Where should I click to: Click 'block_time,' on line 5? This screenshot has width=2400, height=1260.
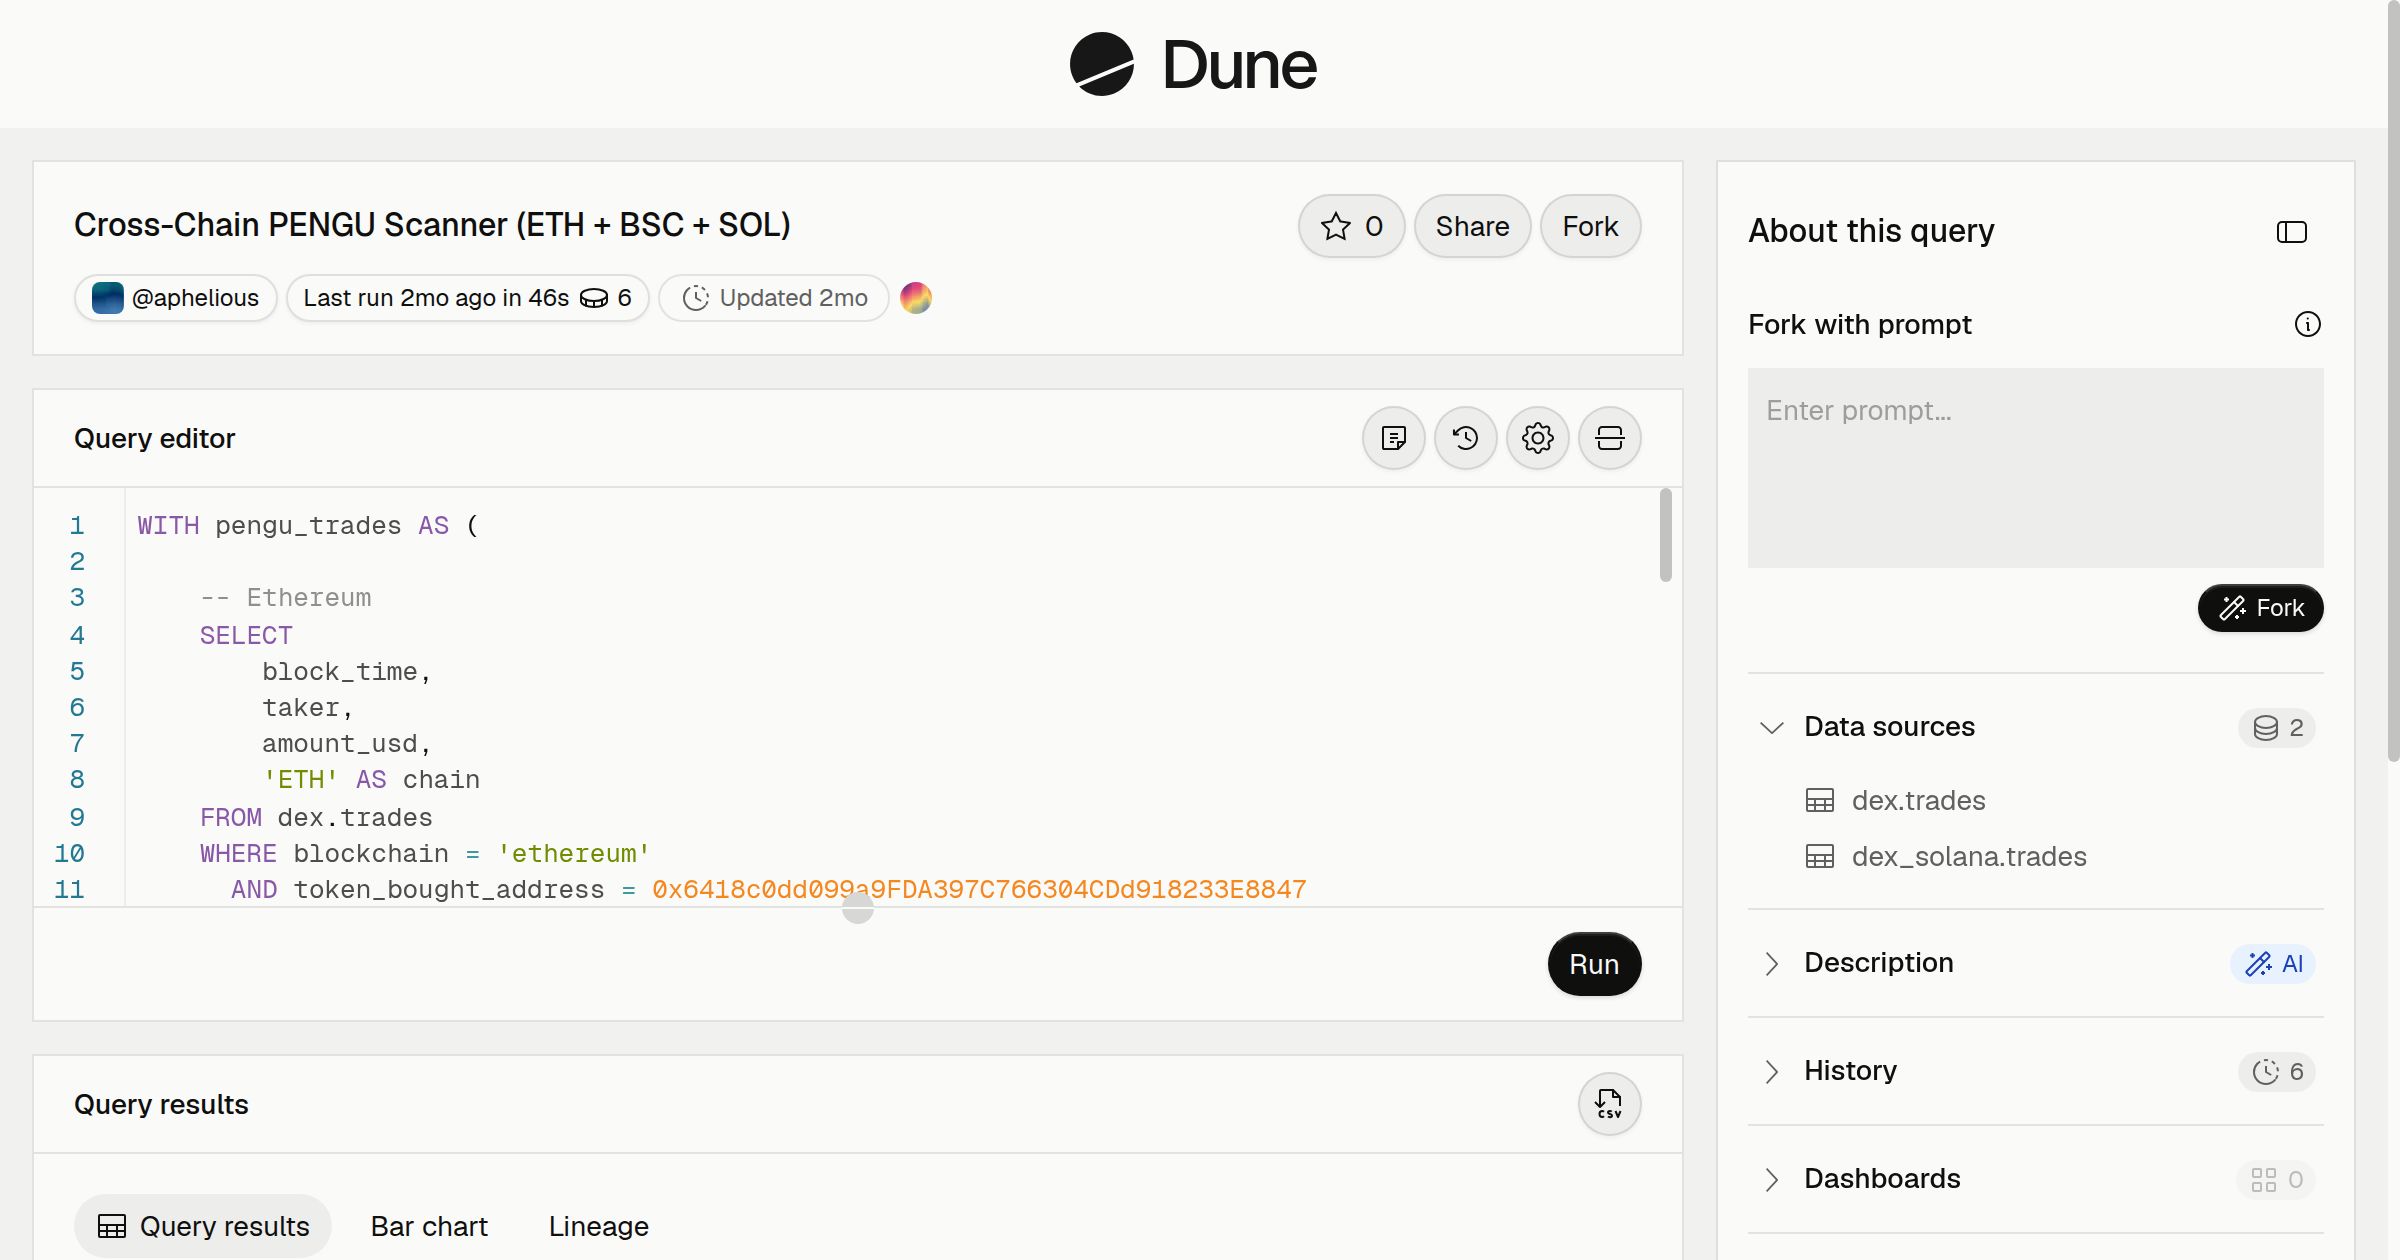point(346,672)
